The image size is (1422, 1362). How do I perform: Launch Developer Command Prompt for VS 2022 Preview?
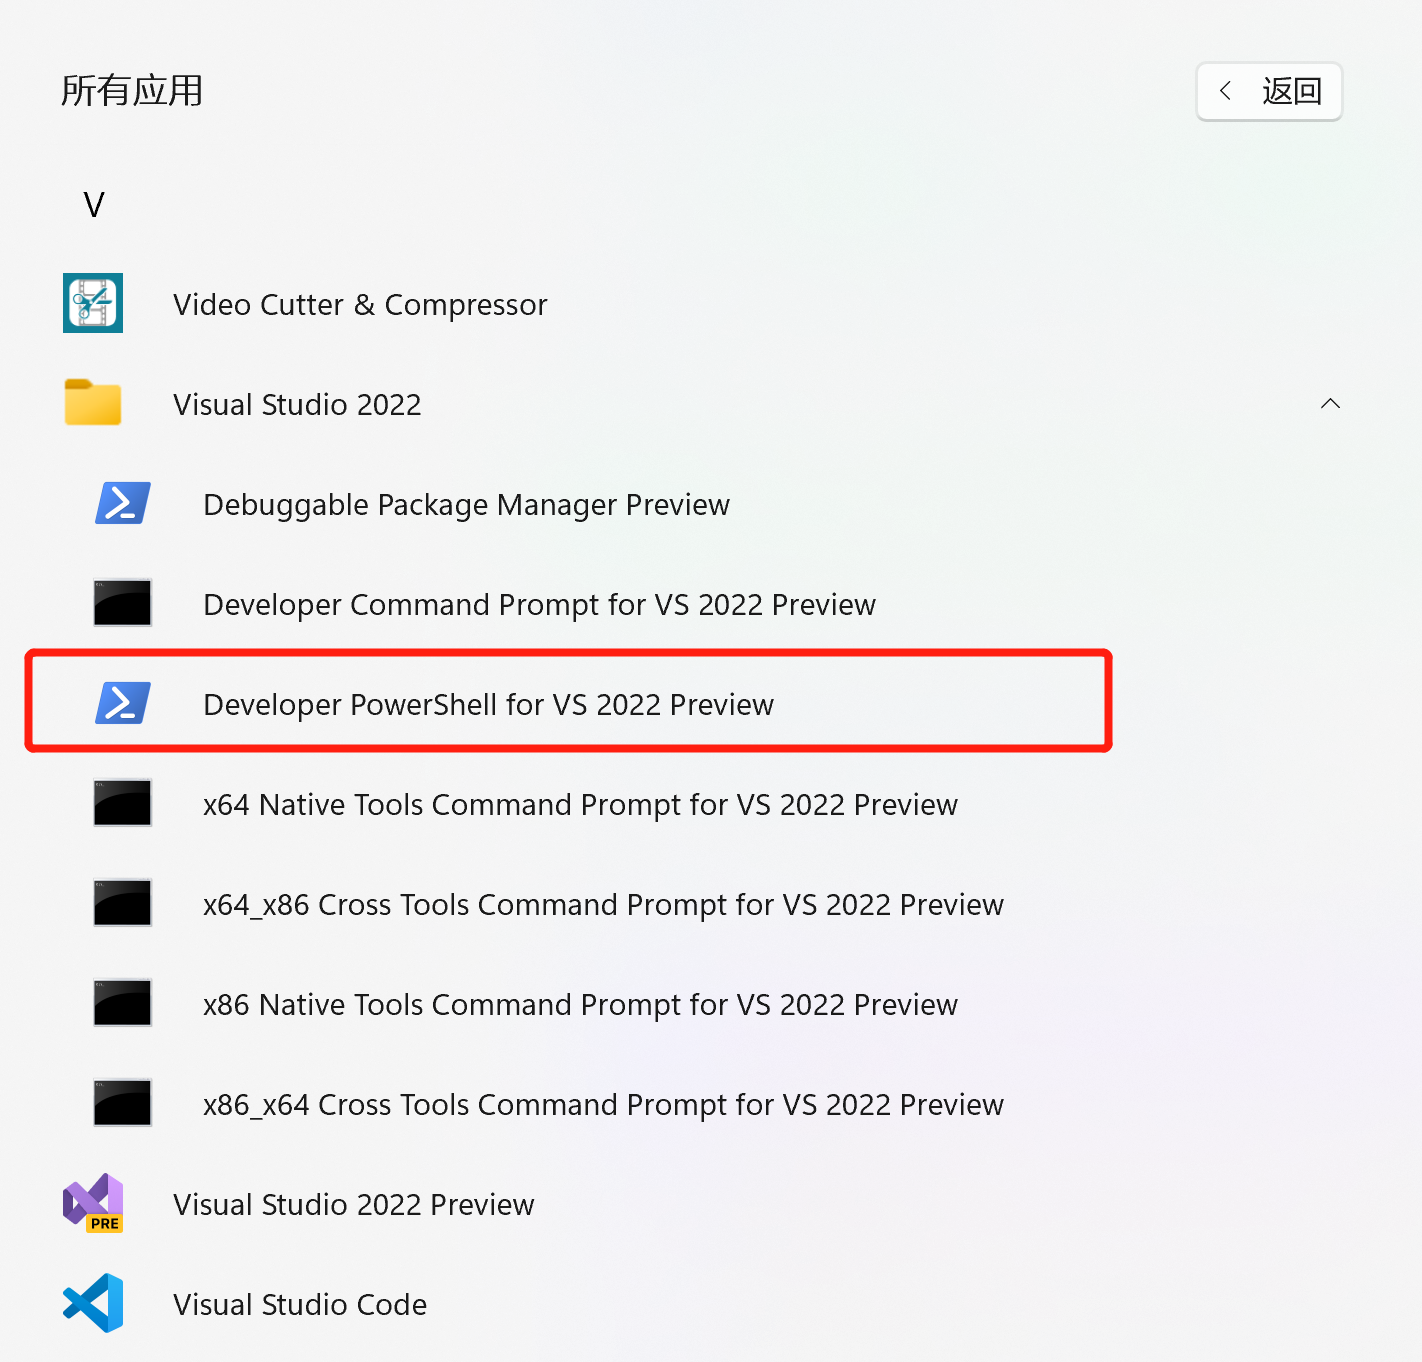point(539,605)
